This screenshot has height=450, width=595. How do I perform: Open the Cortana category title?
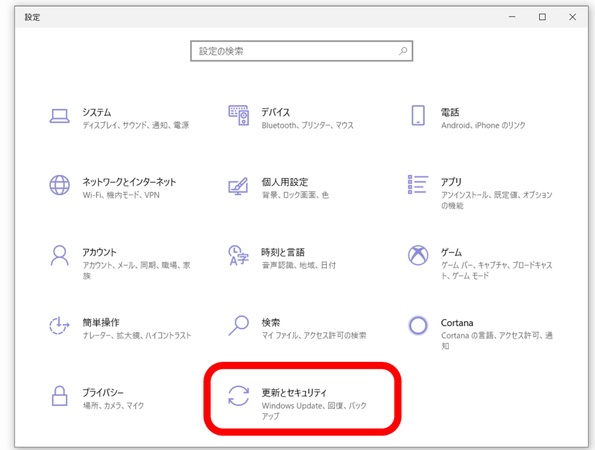(x=457, y=323)
